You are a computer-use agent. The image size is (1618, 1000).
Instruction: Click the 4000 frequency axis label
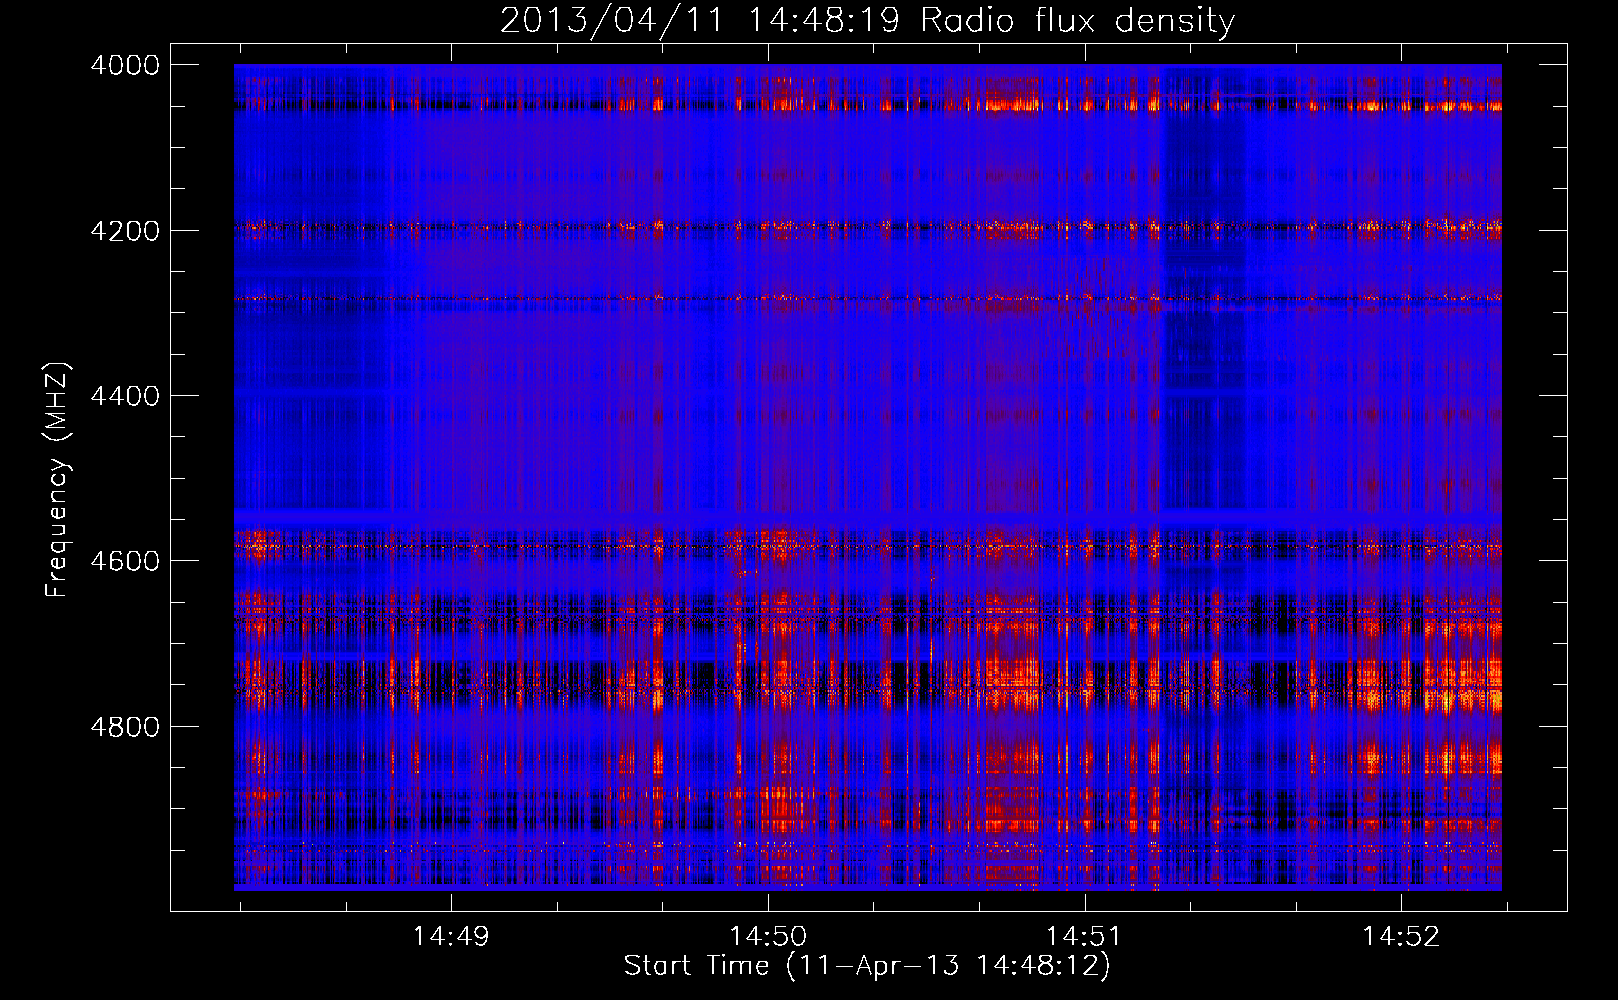point(125,65)
